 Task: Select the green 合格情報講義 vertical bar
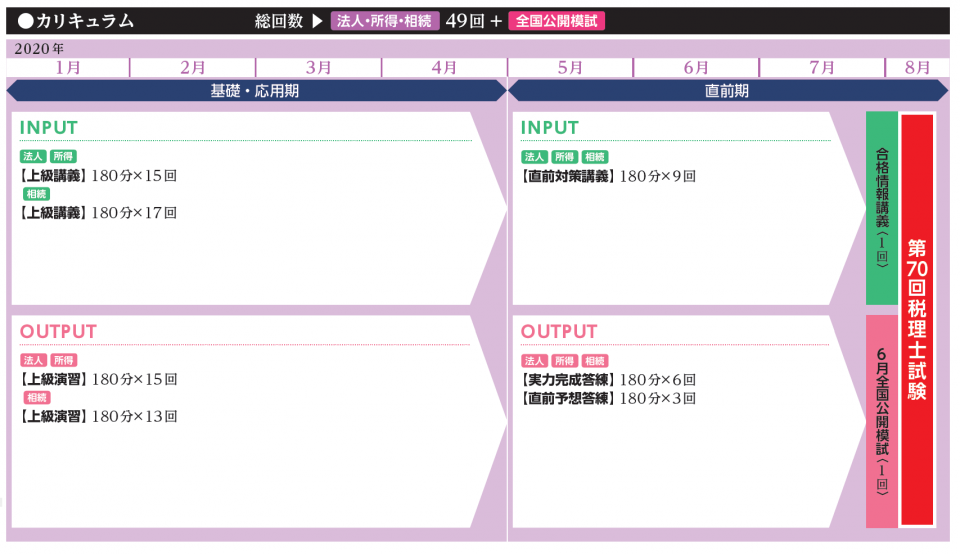pos(881,208)
